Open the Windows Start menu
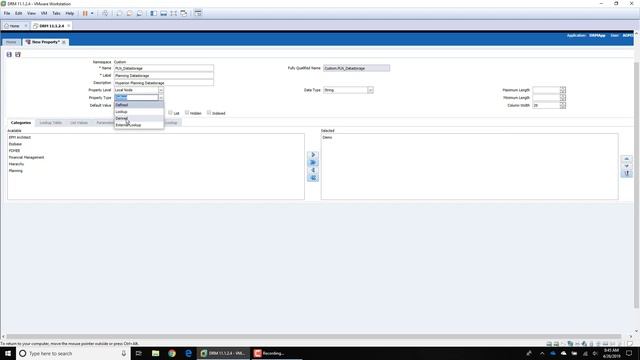The image size is (640, 360). click(8, 353)
